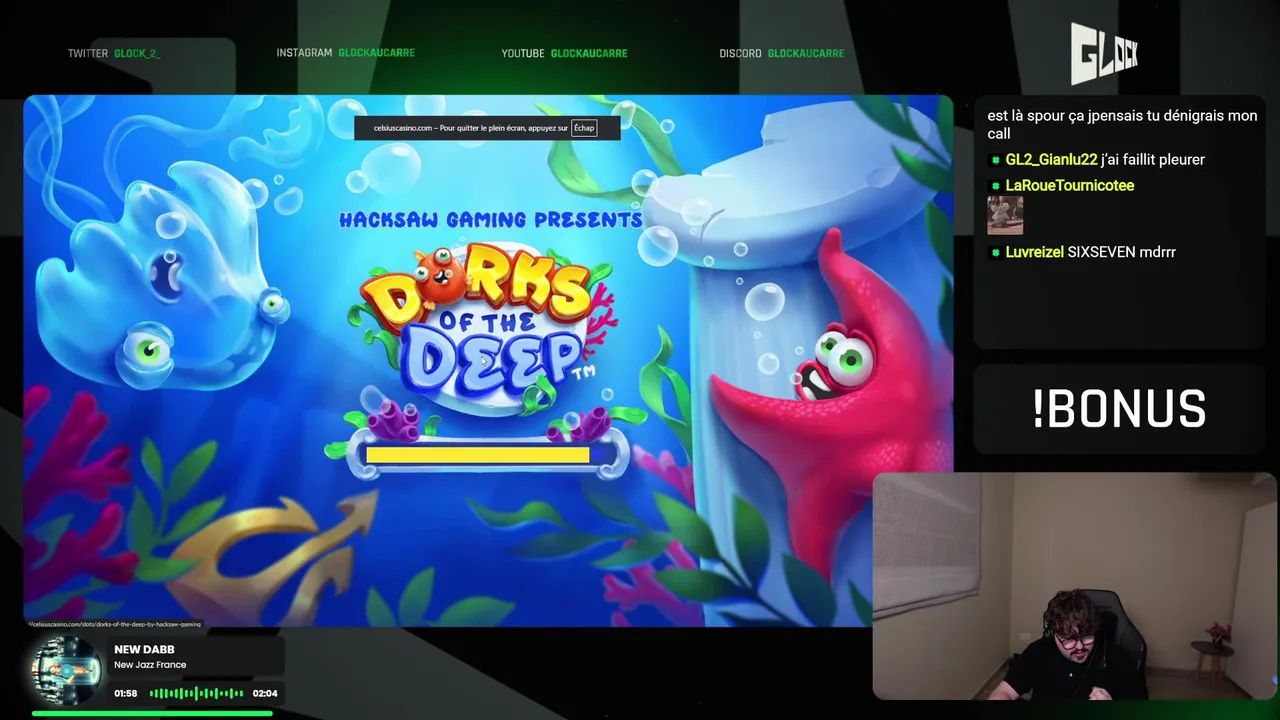Click the celsiuscasino.com fullscreen notice text
Screen dimensions: 1280x720
tap(470, 128)
